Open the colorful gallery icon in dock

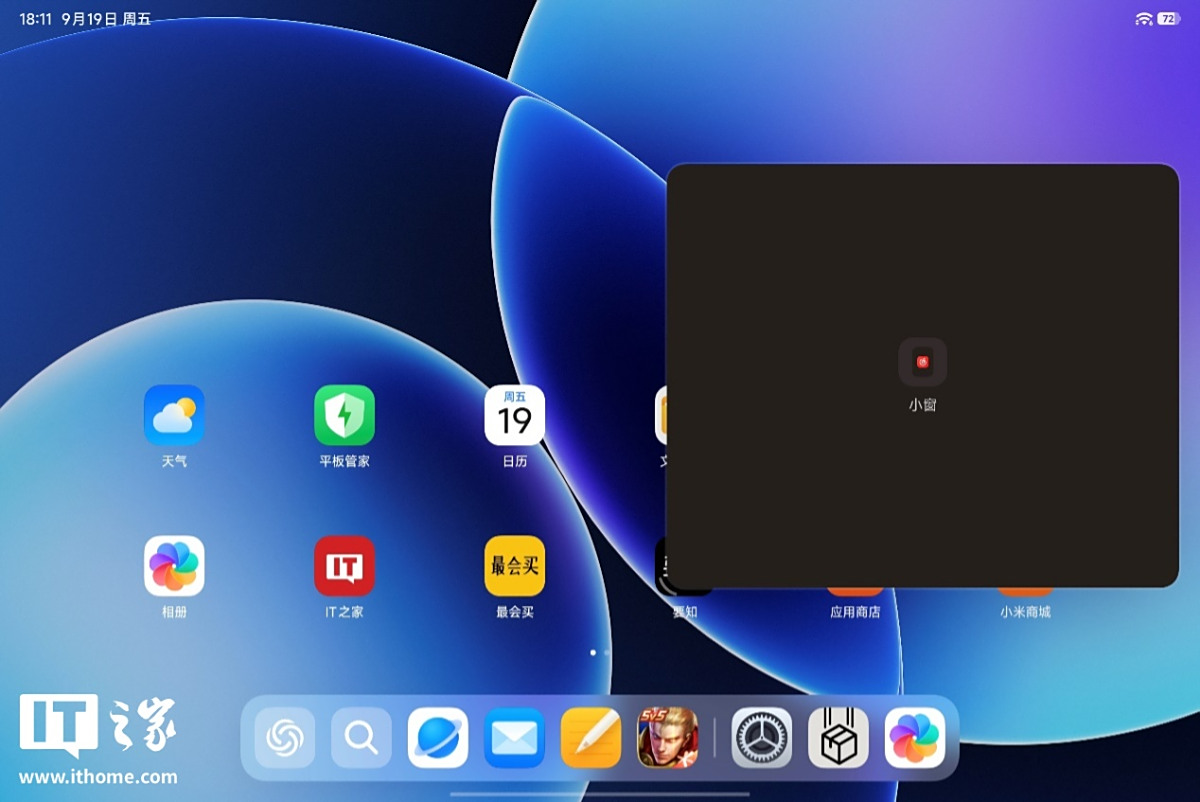point(915,738)
